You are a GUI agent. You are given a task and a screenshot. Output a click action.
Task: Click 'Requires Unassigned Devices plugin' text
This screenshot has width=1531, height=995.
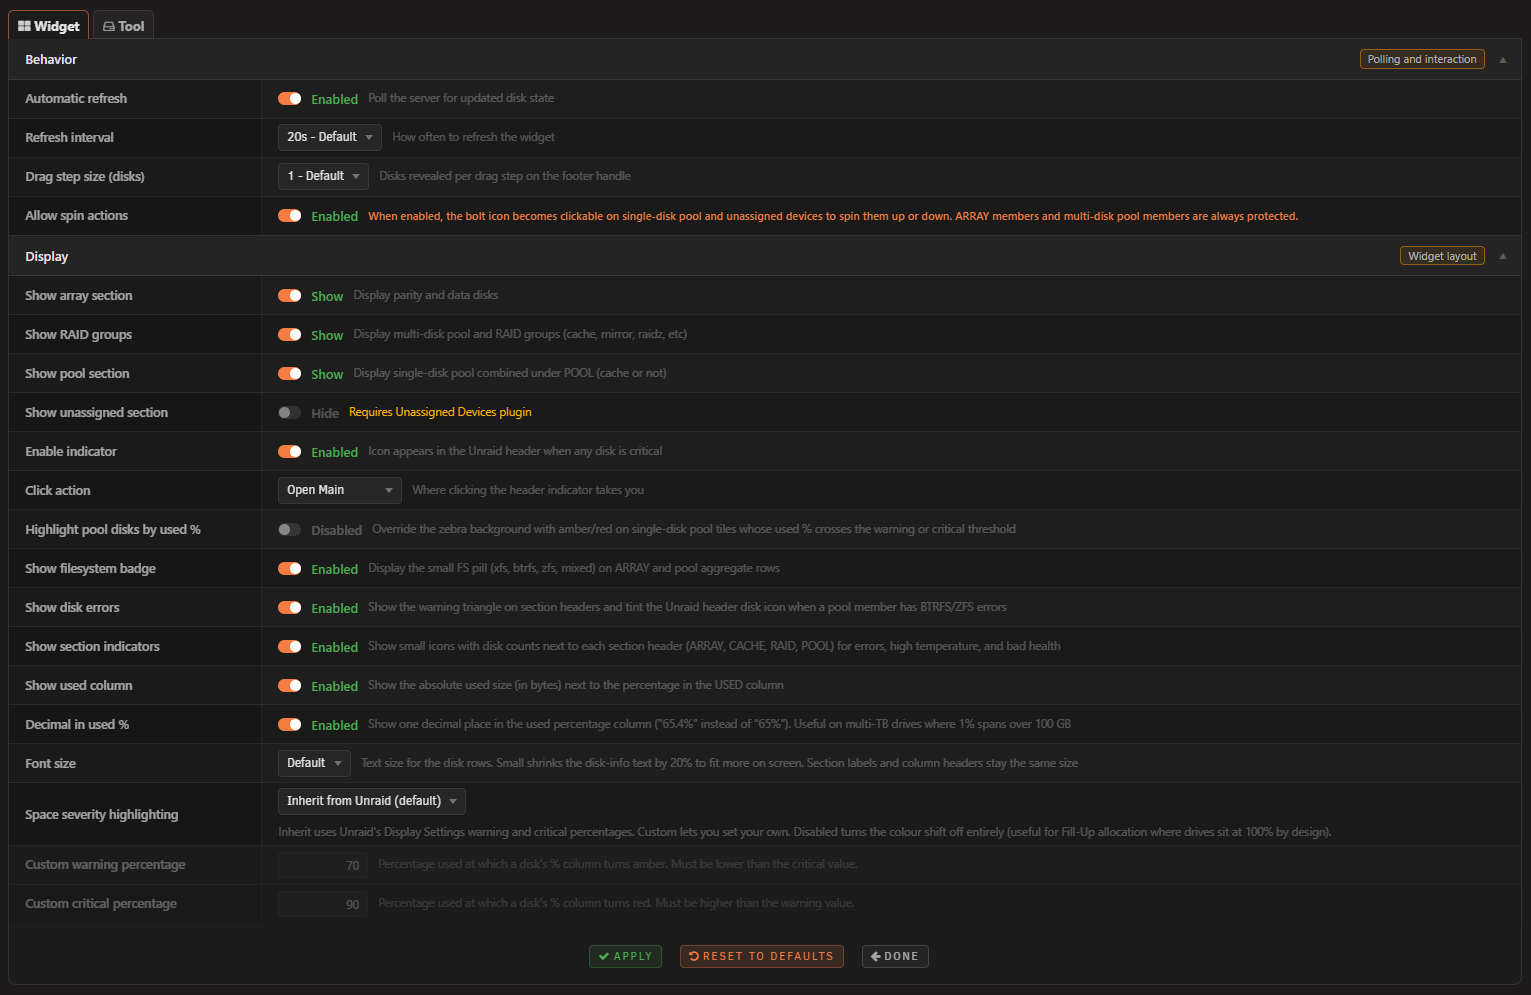(x=440, y=412)
